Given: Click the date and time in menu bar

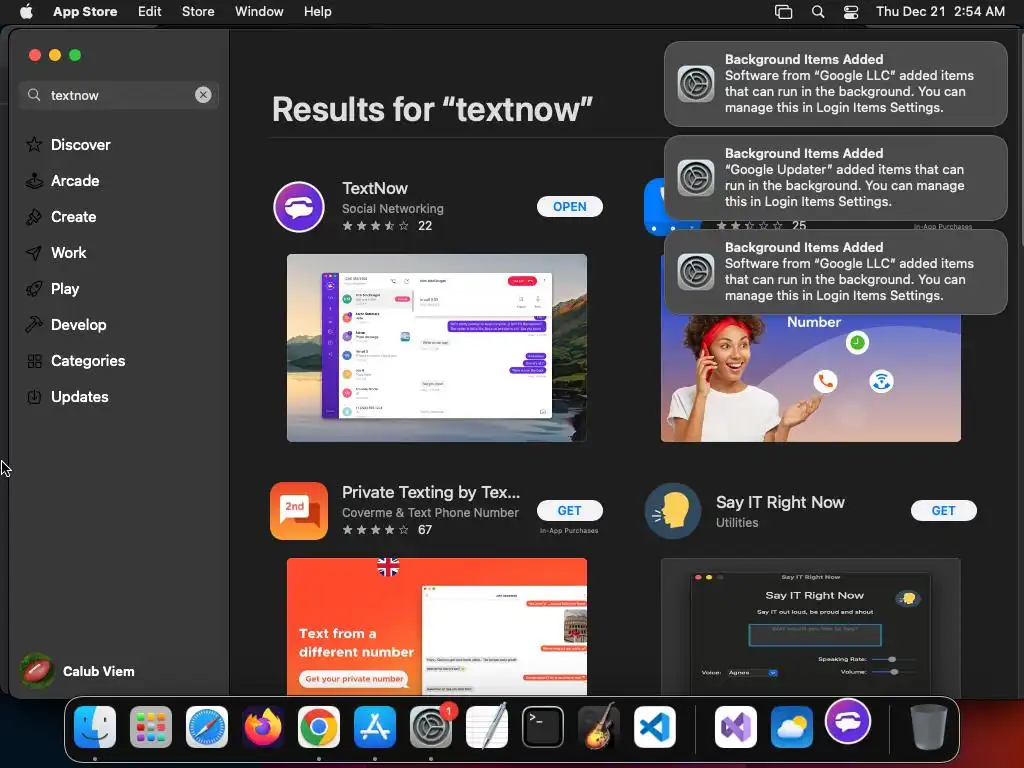Looking at the screenshot, I should pos(940,11).
